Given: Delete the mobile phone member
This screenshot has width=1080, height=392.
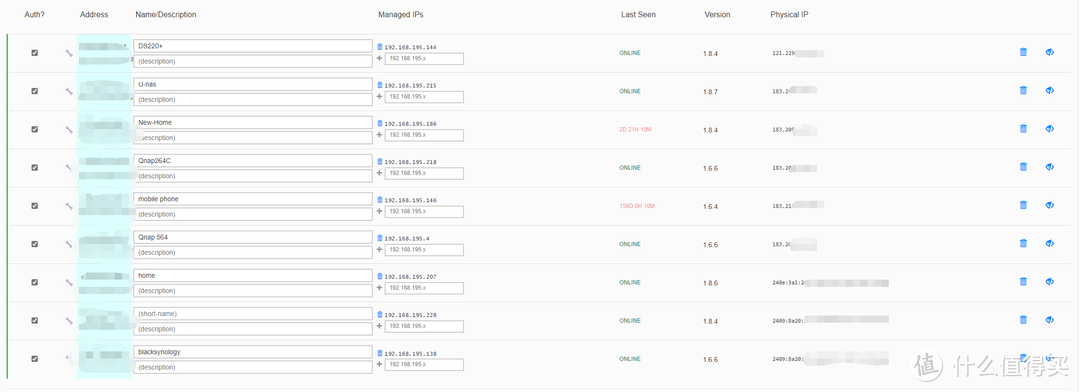Looking at the screenshot, I should (1023, 205).
